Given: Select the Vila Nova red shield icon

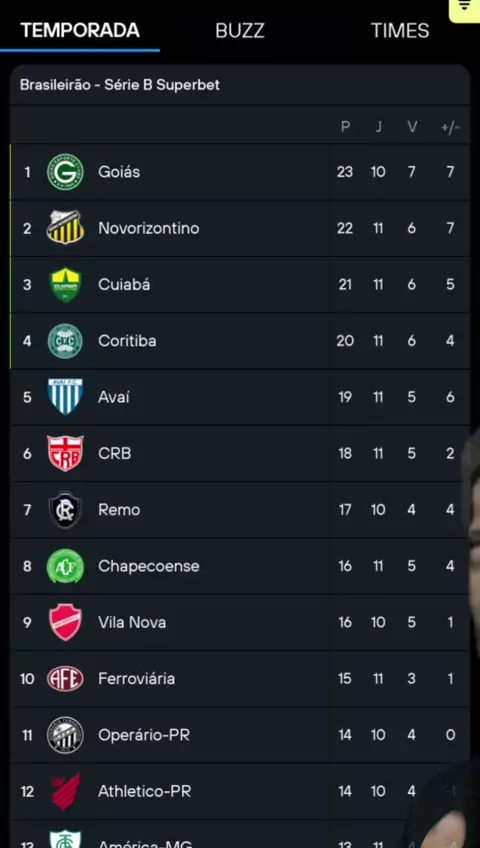Looking at the screenshot, I should point(65,622).
